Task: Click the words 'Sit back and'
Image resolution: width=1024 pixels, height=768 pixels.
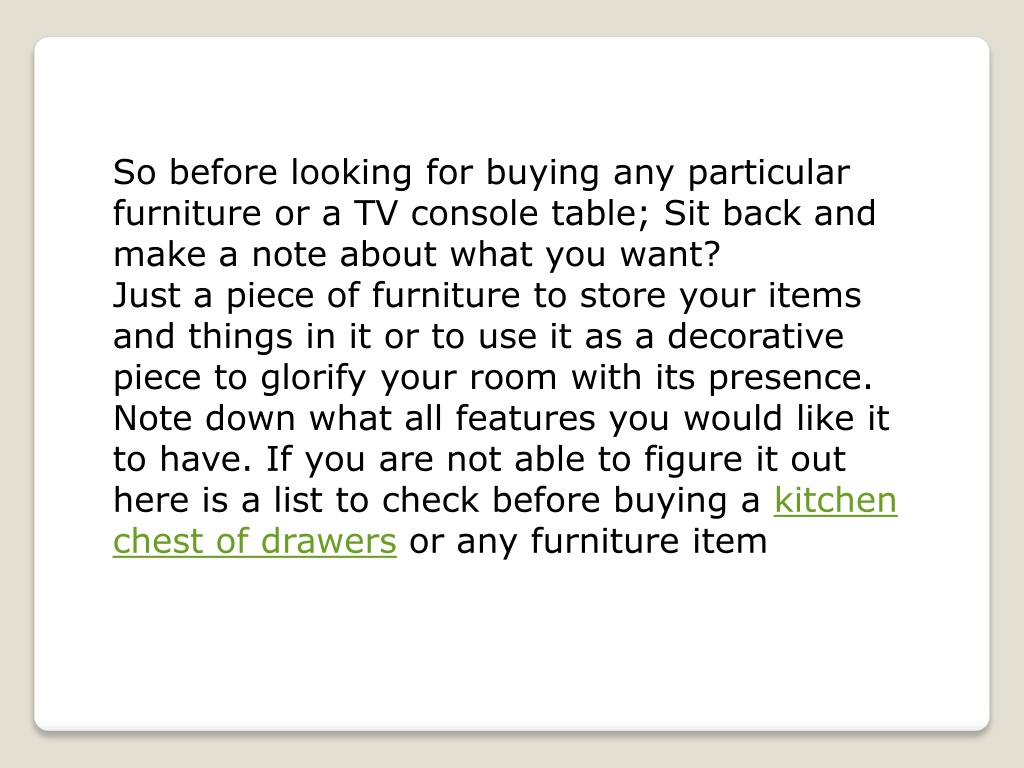Action: point(770,214)
